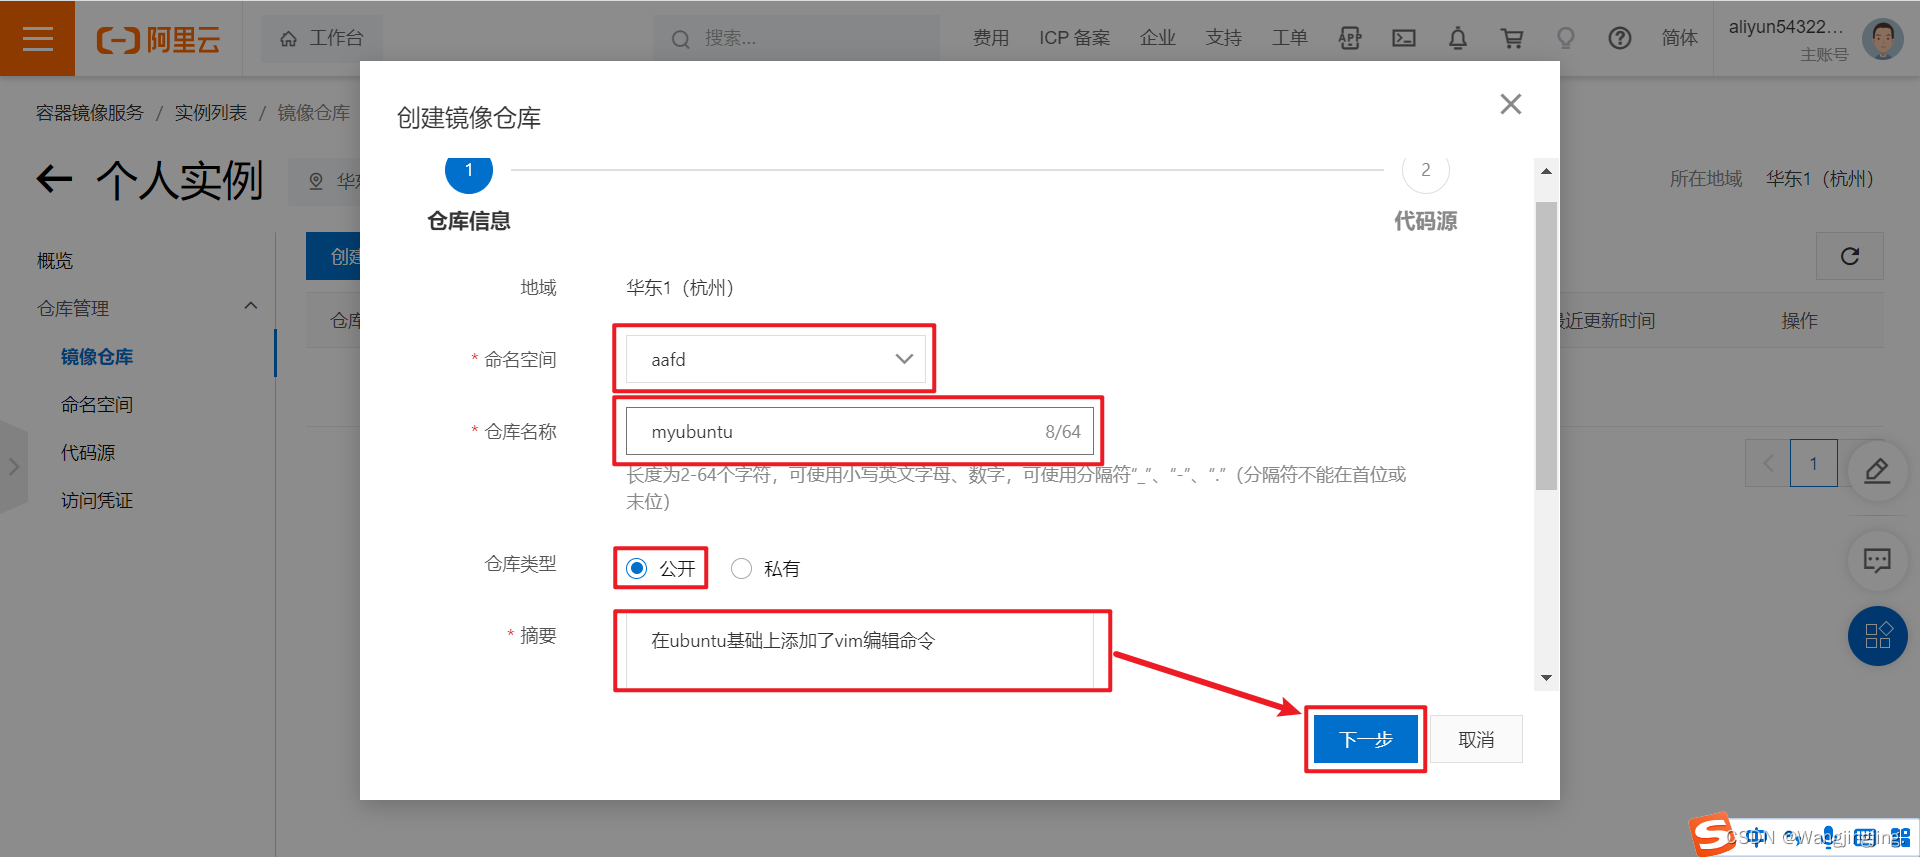Screen dimensions: 1920x857
Task: Open the API tools icon in header
Action: pyautogui.click(x=1350, y=38)
